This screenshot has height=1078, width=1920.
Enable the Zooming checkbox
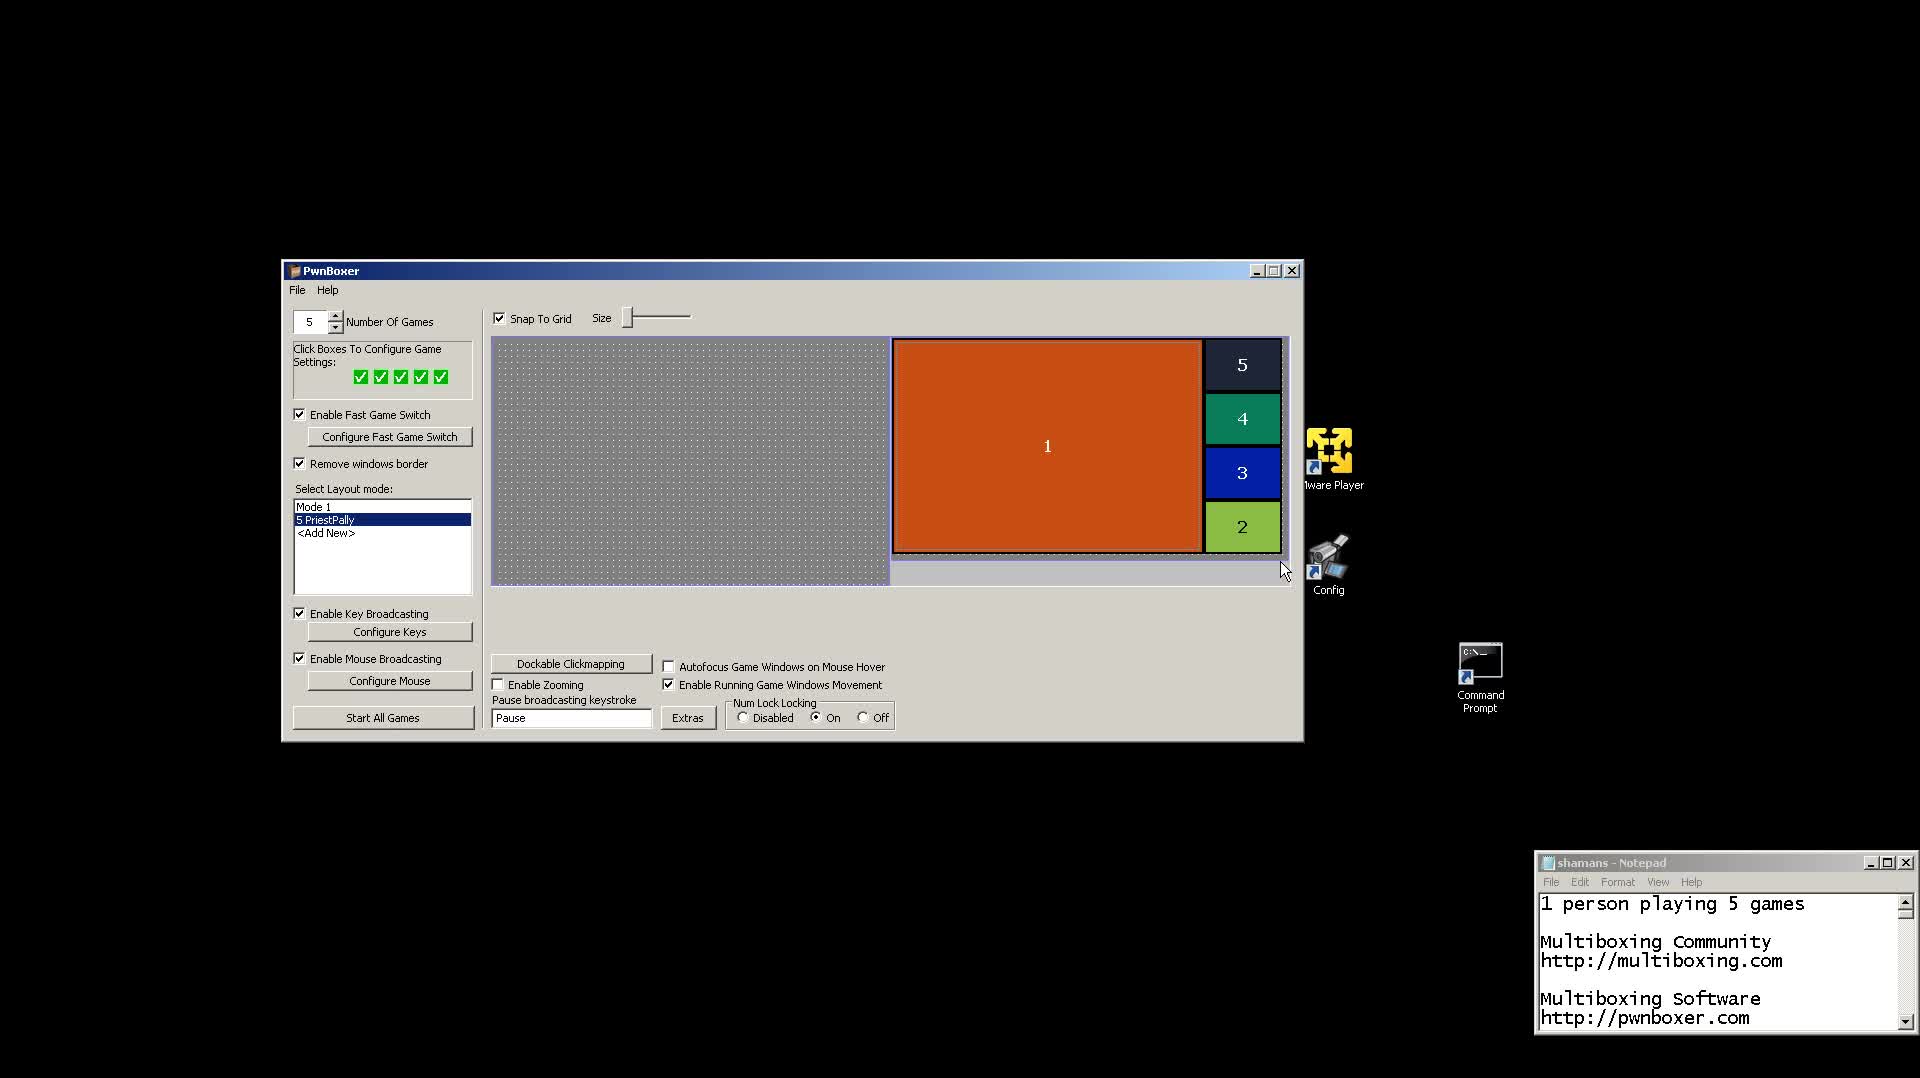tap(498, 684)
